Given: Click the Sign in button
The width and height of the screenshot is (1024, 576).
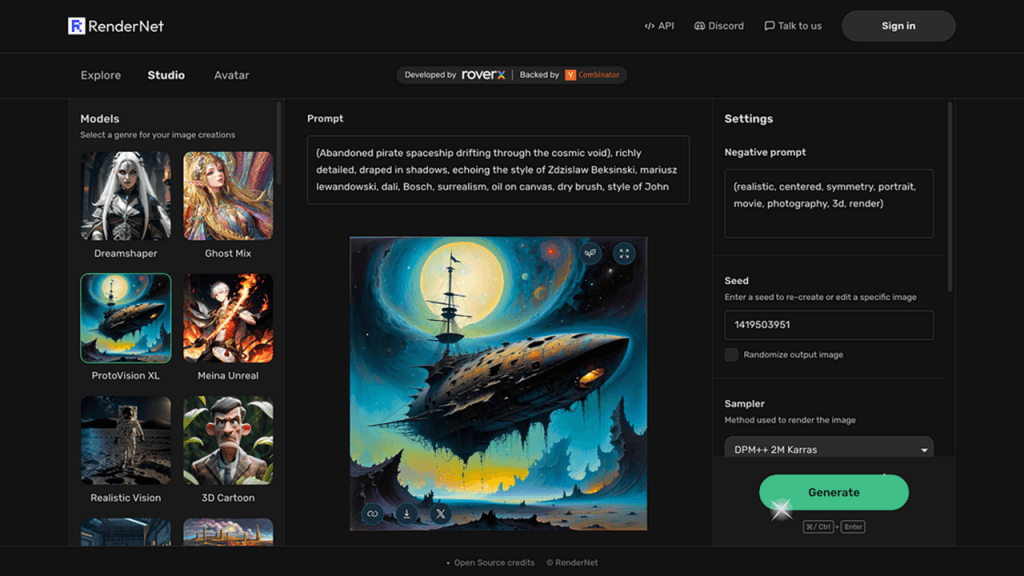Looking at the screenshot, I should click(898, 26).
